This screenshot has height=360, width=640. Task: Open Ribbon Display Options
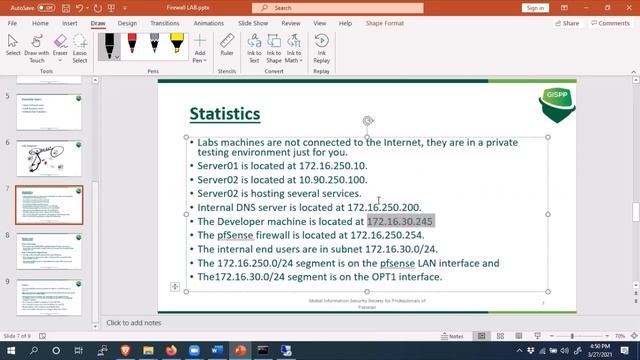coord(564,8)
